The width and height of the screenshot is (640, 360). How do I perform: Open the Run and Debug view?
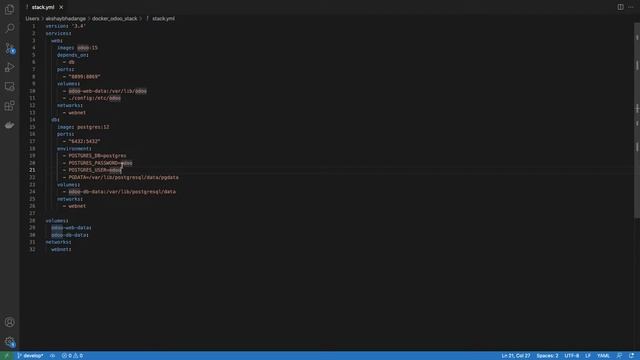tap(9, 67)
